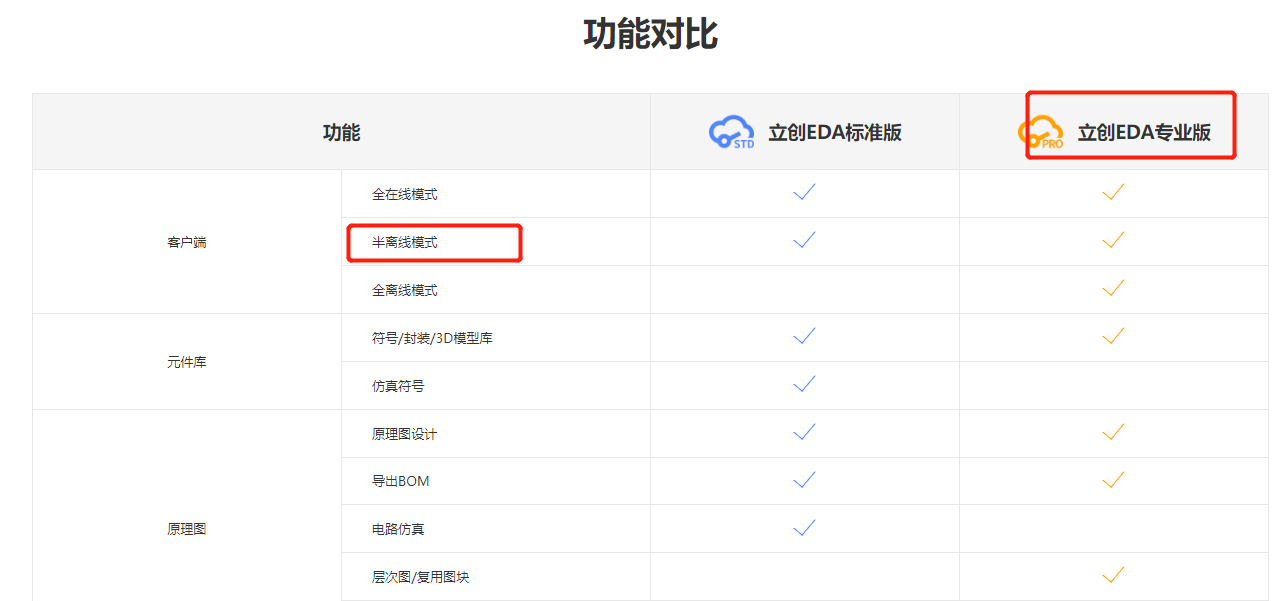Click the 客户端 category cell
The image size is (1282, 601).
tap(187, 242)
